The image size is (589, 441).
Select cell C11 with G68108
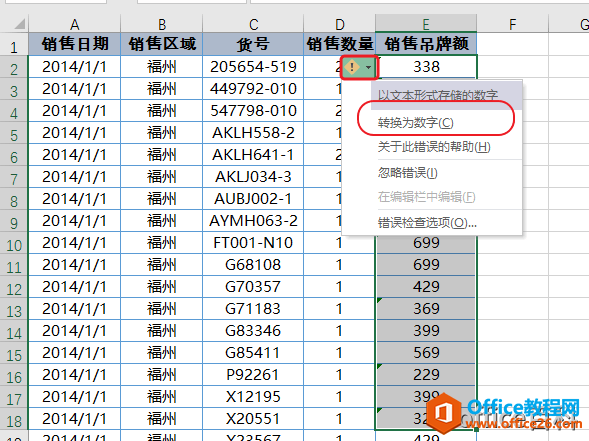pos(253,265)
